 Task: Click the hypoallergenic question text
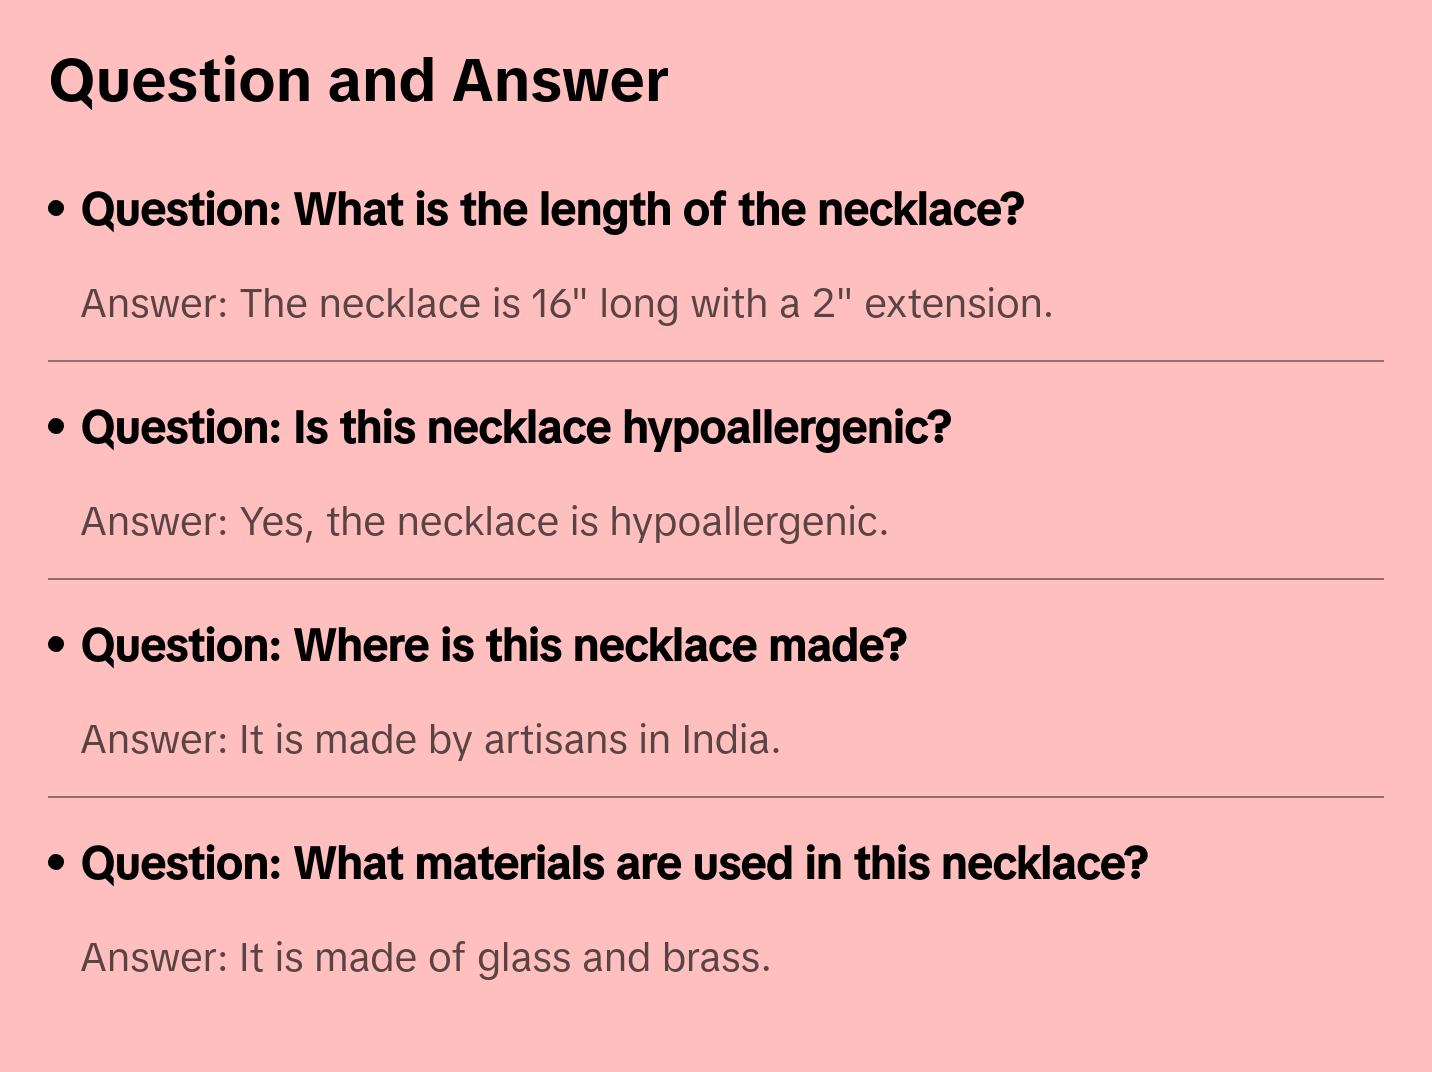click(x=515, y=428)
